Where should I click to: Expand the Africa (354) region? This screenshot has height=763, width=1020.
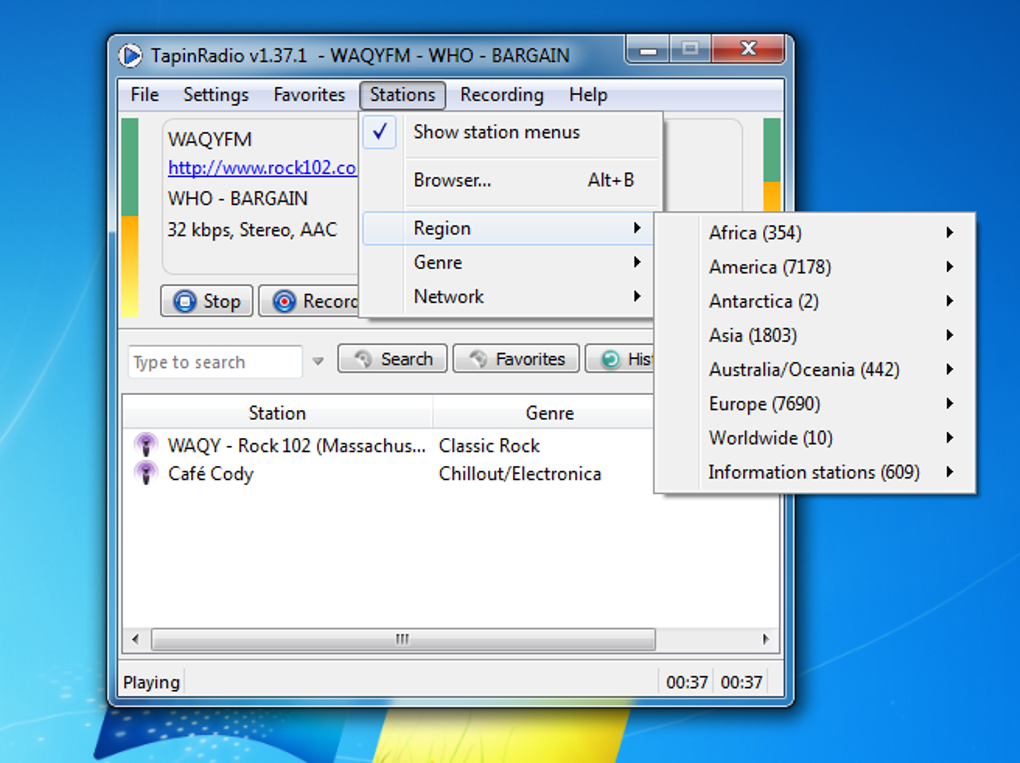pos(814,233)
